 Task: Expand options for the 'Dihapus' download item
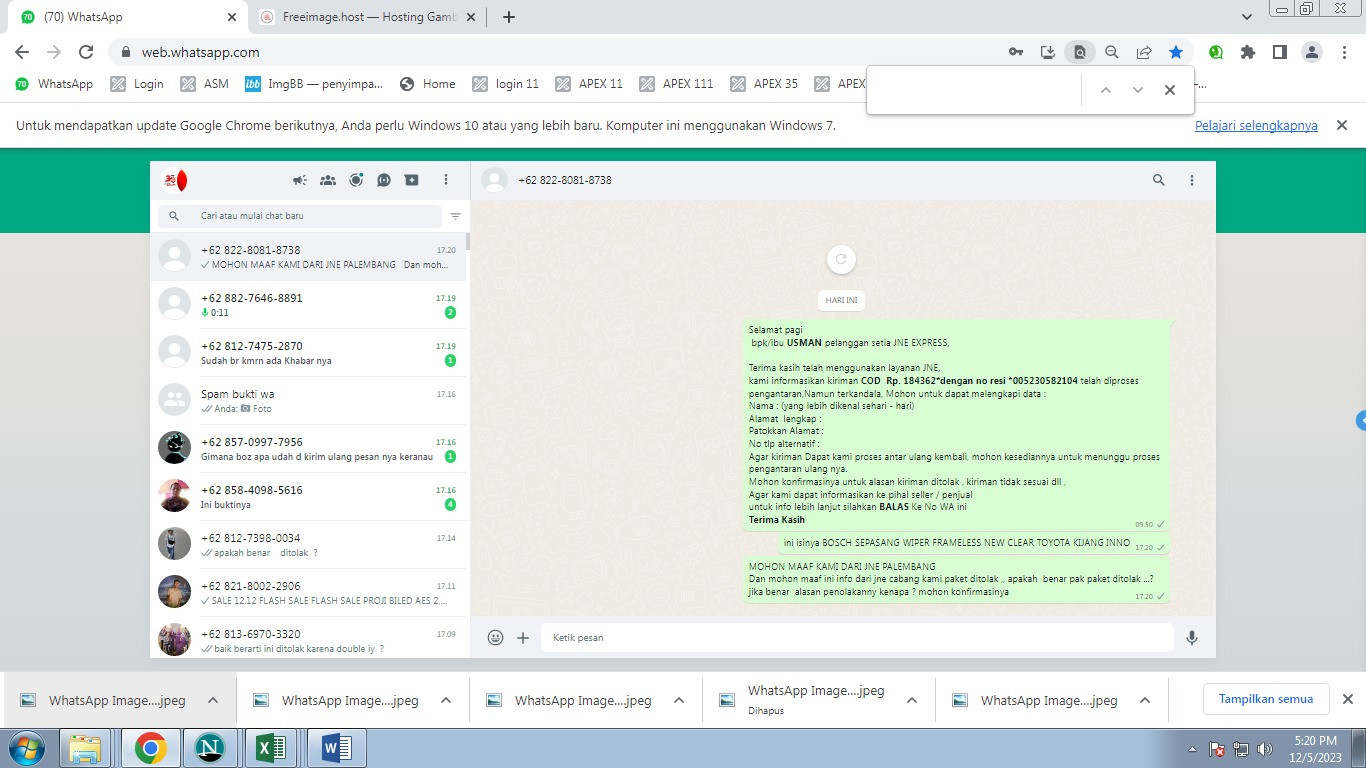click(912, 700)
